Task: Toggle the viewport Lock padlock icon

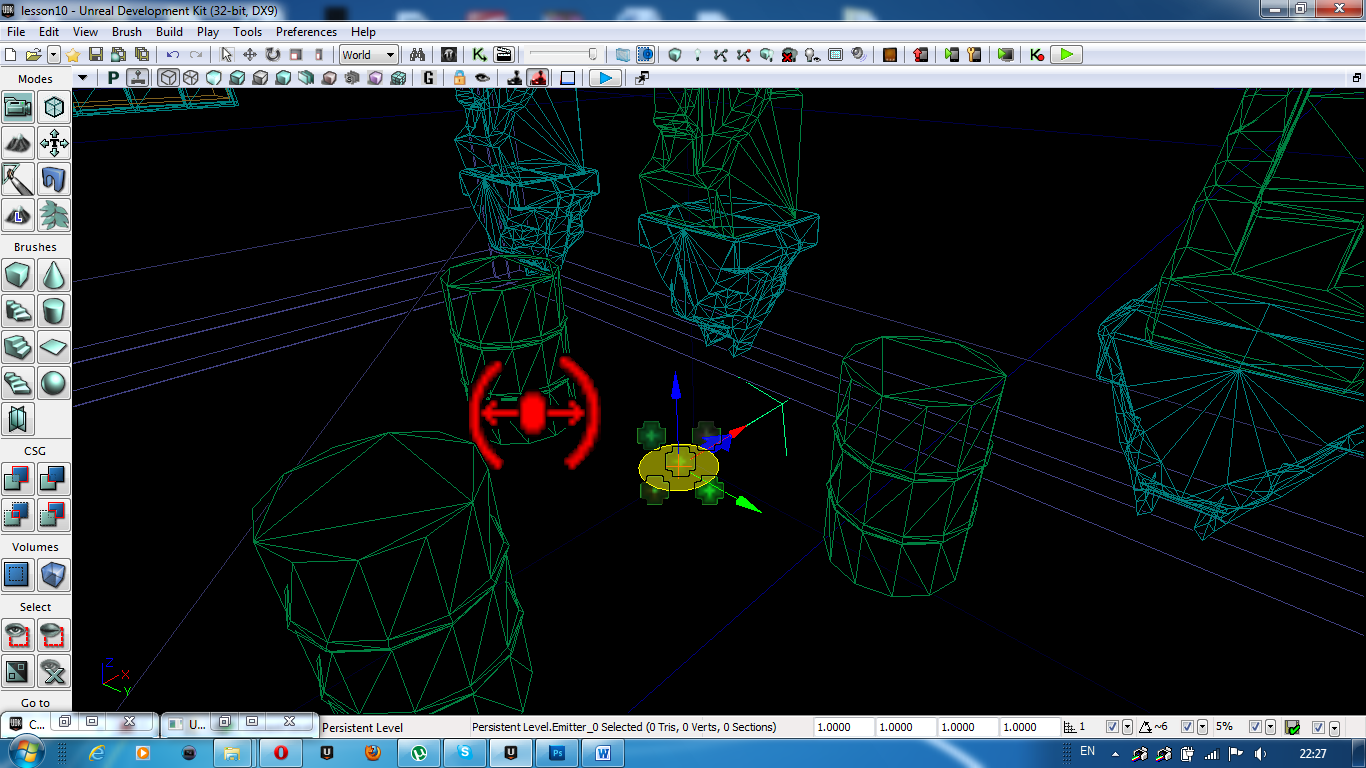Action: pyautogui.click(x=460, y=78)
